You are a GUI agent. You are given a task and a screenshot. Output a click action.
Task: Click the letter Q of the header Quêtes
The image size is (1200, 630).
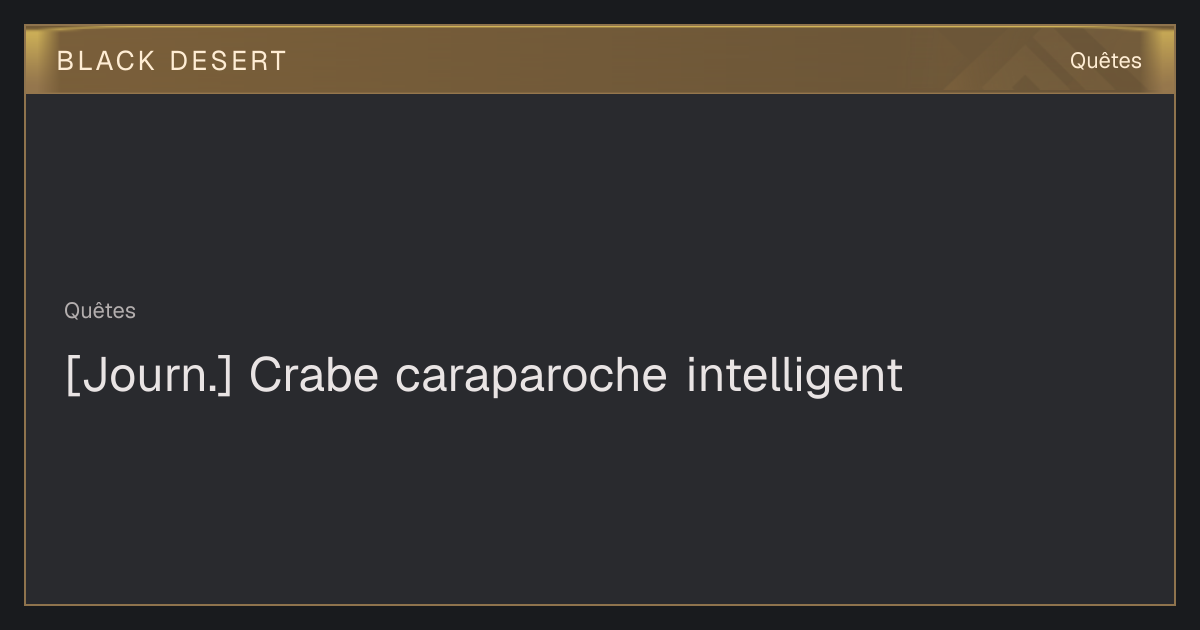(x=1078, y=61)
